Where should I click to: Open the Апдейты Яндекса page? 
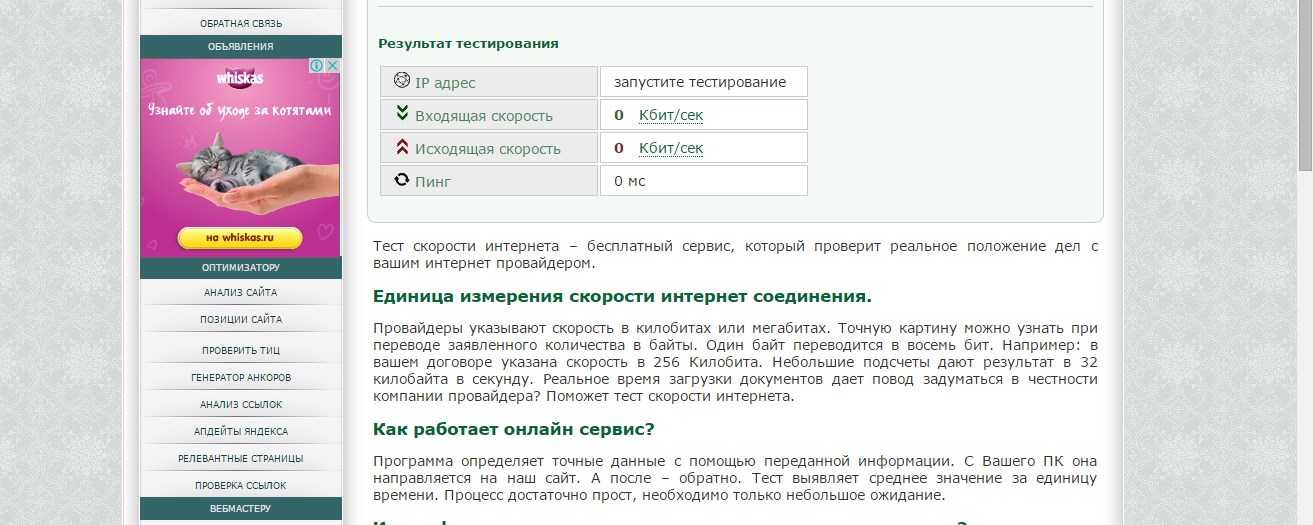(240, 431)
